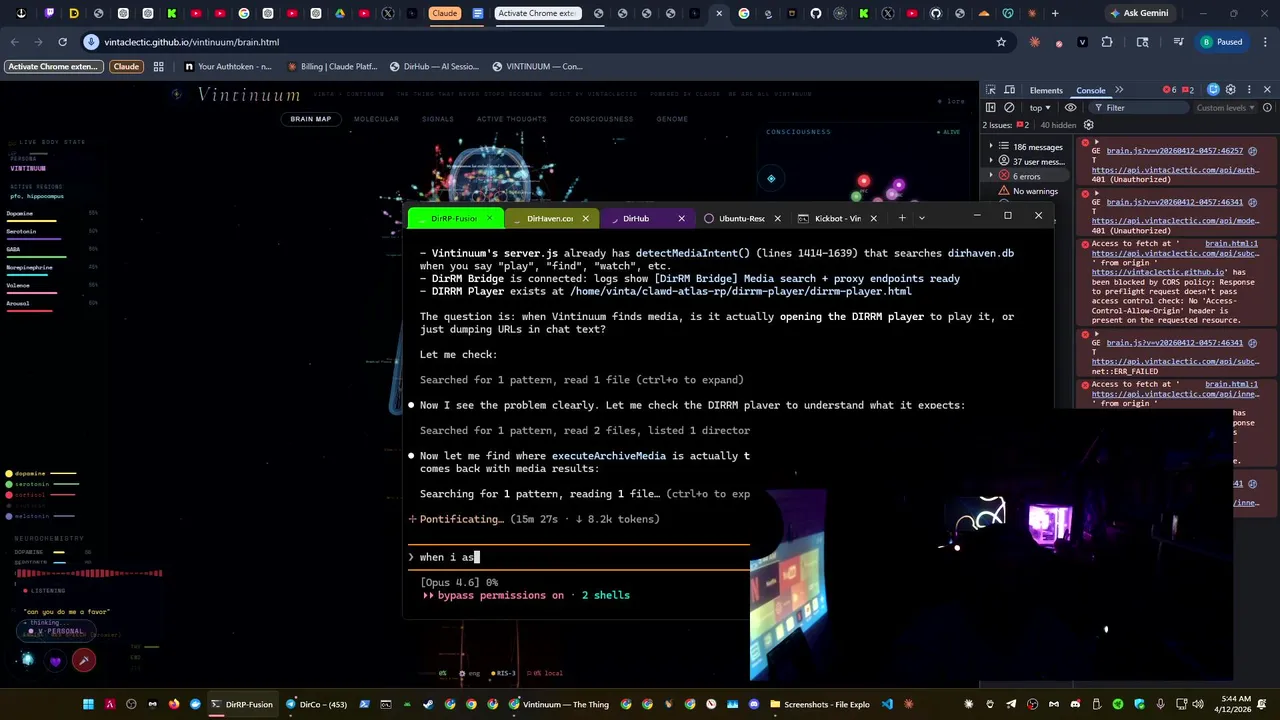
Task: Open the GENOME page tab
Action: pos(672,119)
